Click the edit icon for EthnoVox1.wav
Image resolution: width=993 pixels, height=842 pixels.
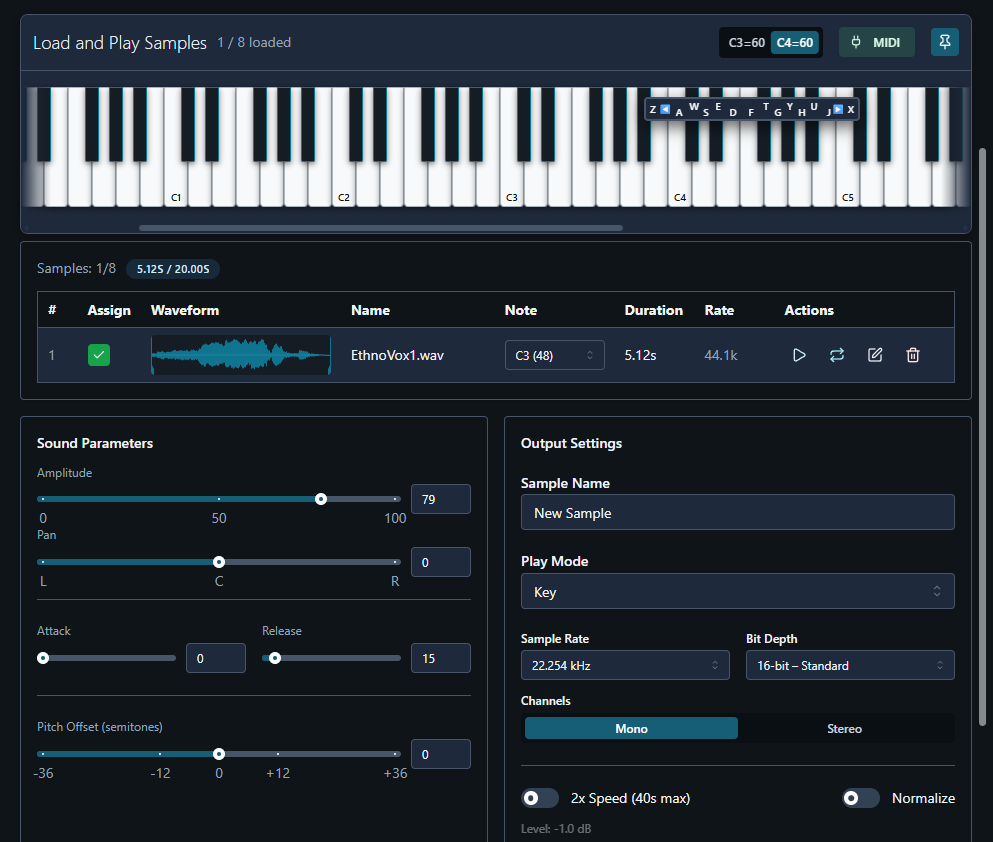875,355
